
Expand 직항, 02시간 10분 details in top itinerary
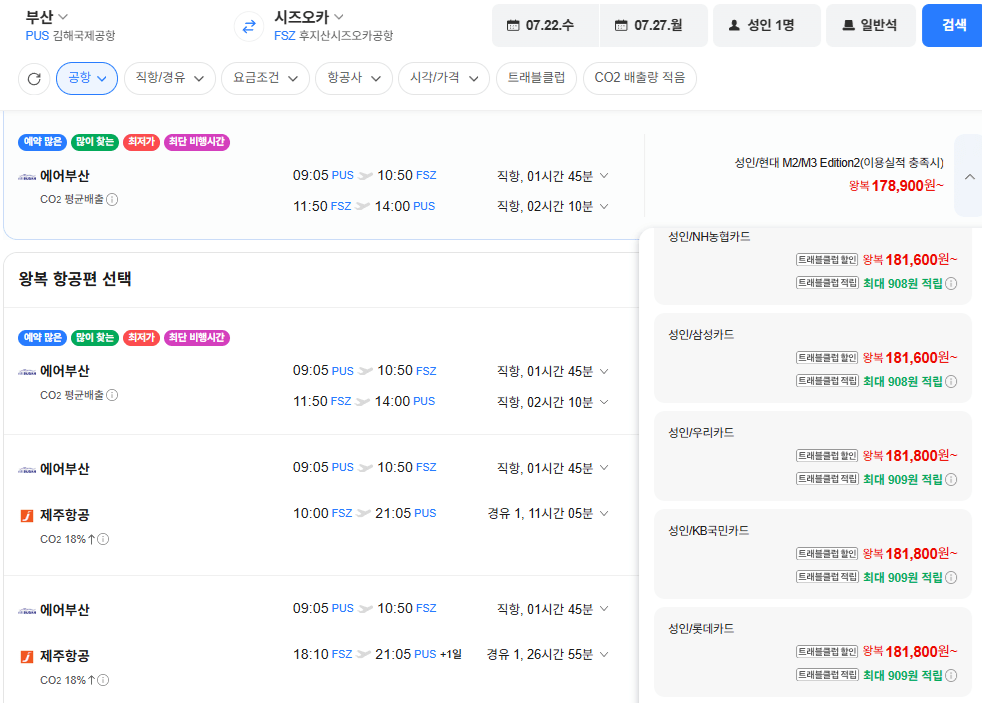(604, 206)
